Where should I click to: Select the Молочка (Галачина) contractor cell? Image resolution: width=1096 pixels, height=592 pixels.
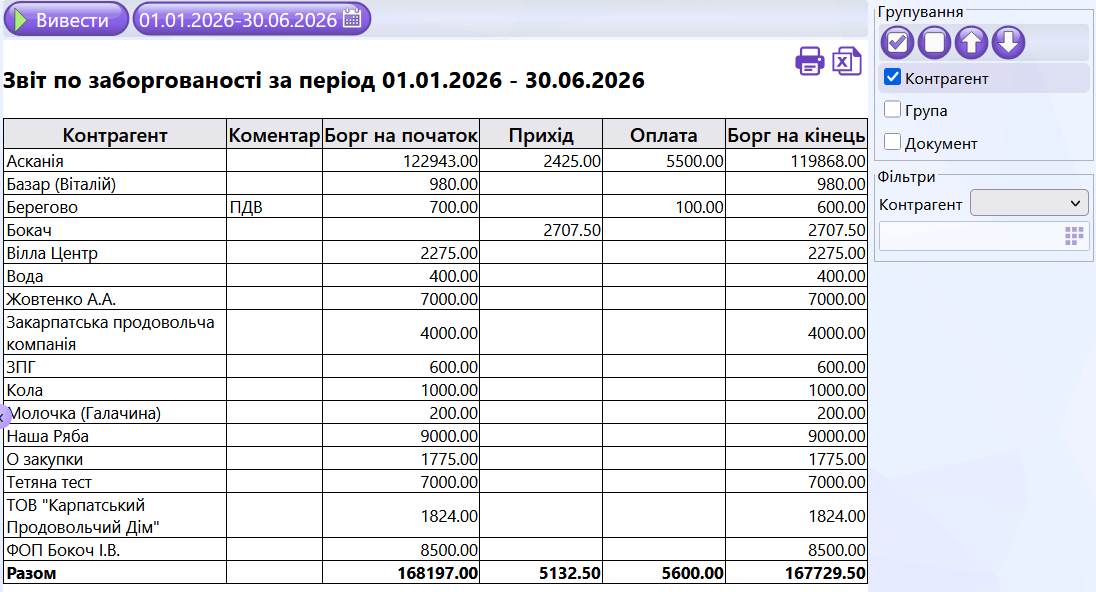point(115,413)
